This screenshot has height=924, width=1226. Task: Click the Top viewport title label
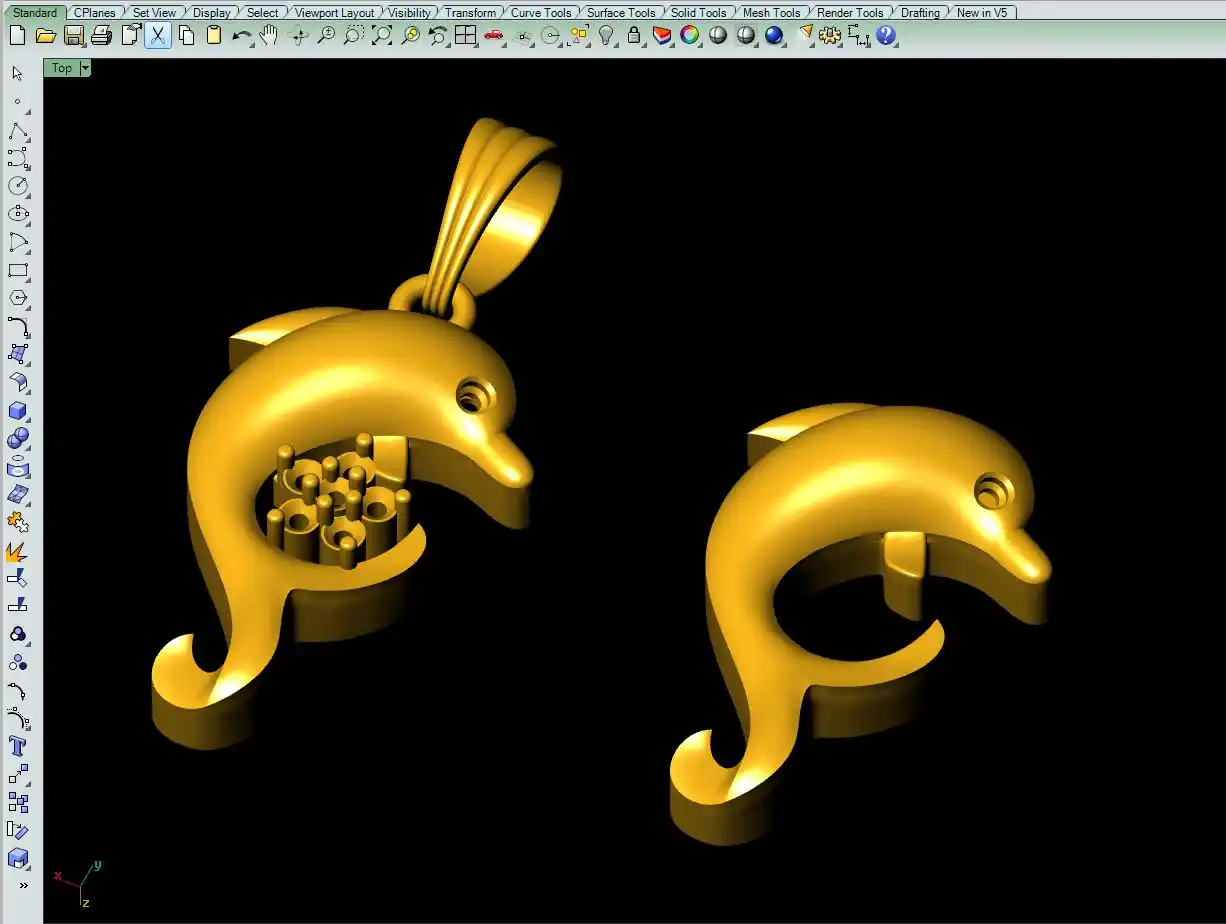pos(62,68)
